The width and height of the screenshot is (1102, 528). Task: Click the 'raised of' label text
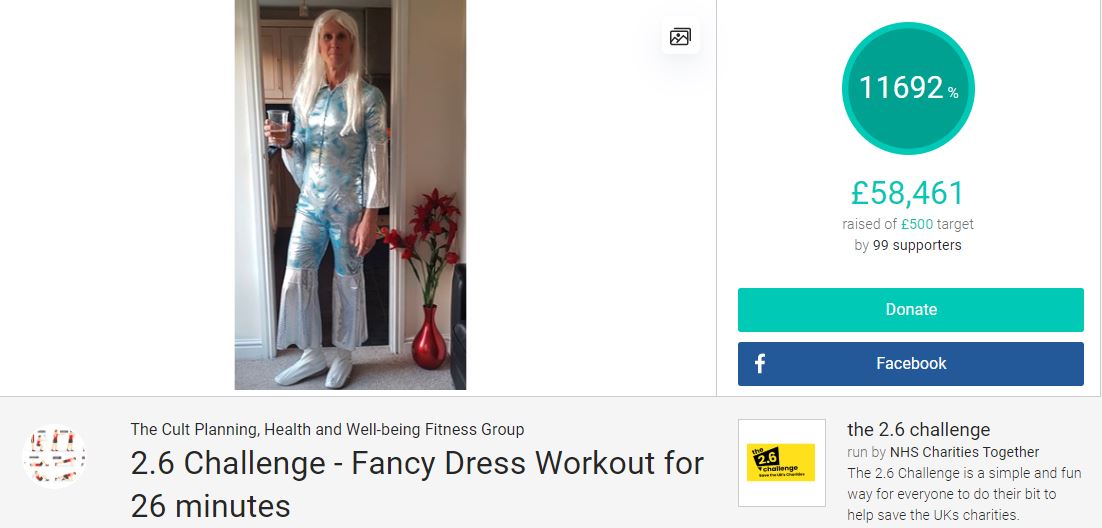(870, 224)
